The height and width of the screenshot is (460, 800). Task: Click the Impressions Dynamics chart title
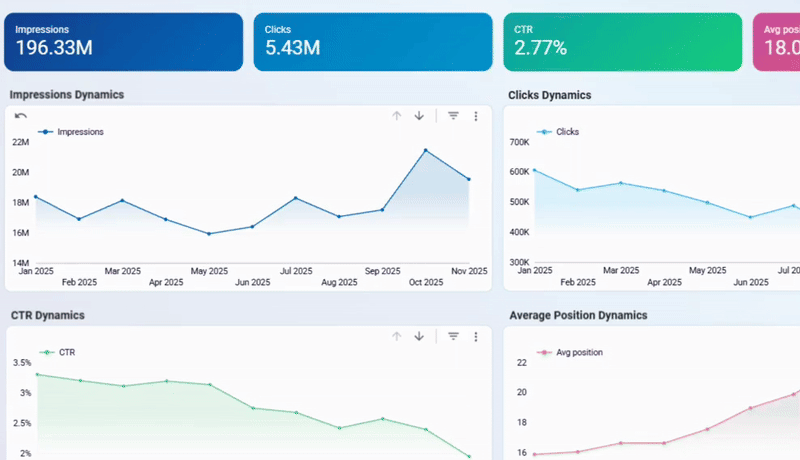pyautogui.click(x=67, y=95)
